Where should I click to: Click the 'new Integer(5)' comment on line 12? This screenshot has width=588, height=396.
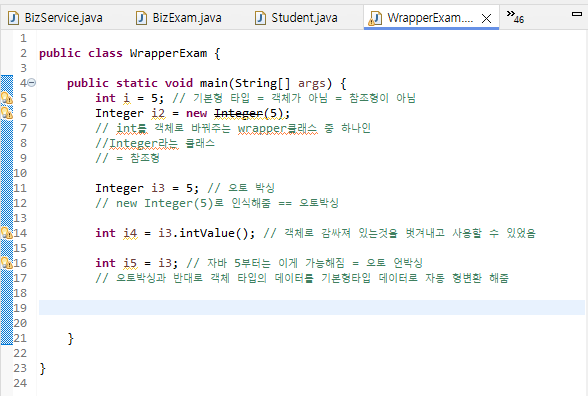(164, 203)
